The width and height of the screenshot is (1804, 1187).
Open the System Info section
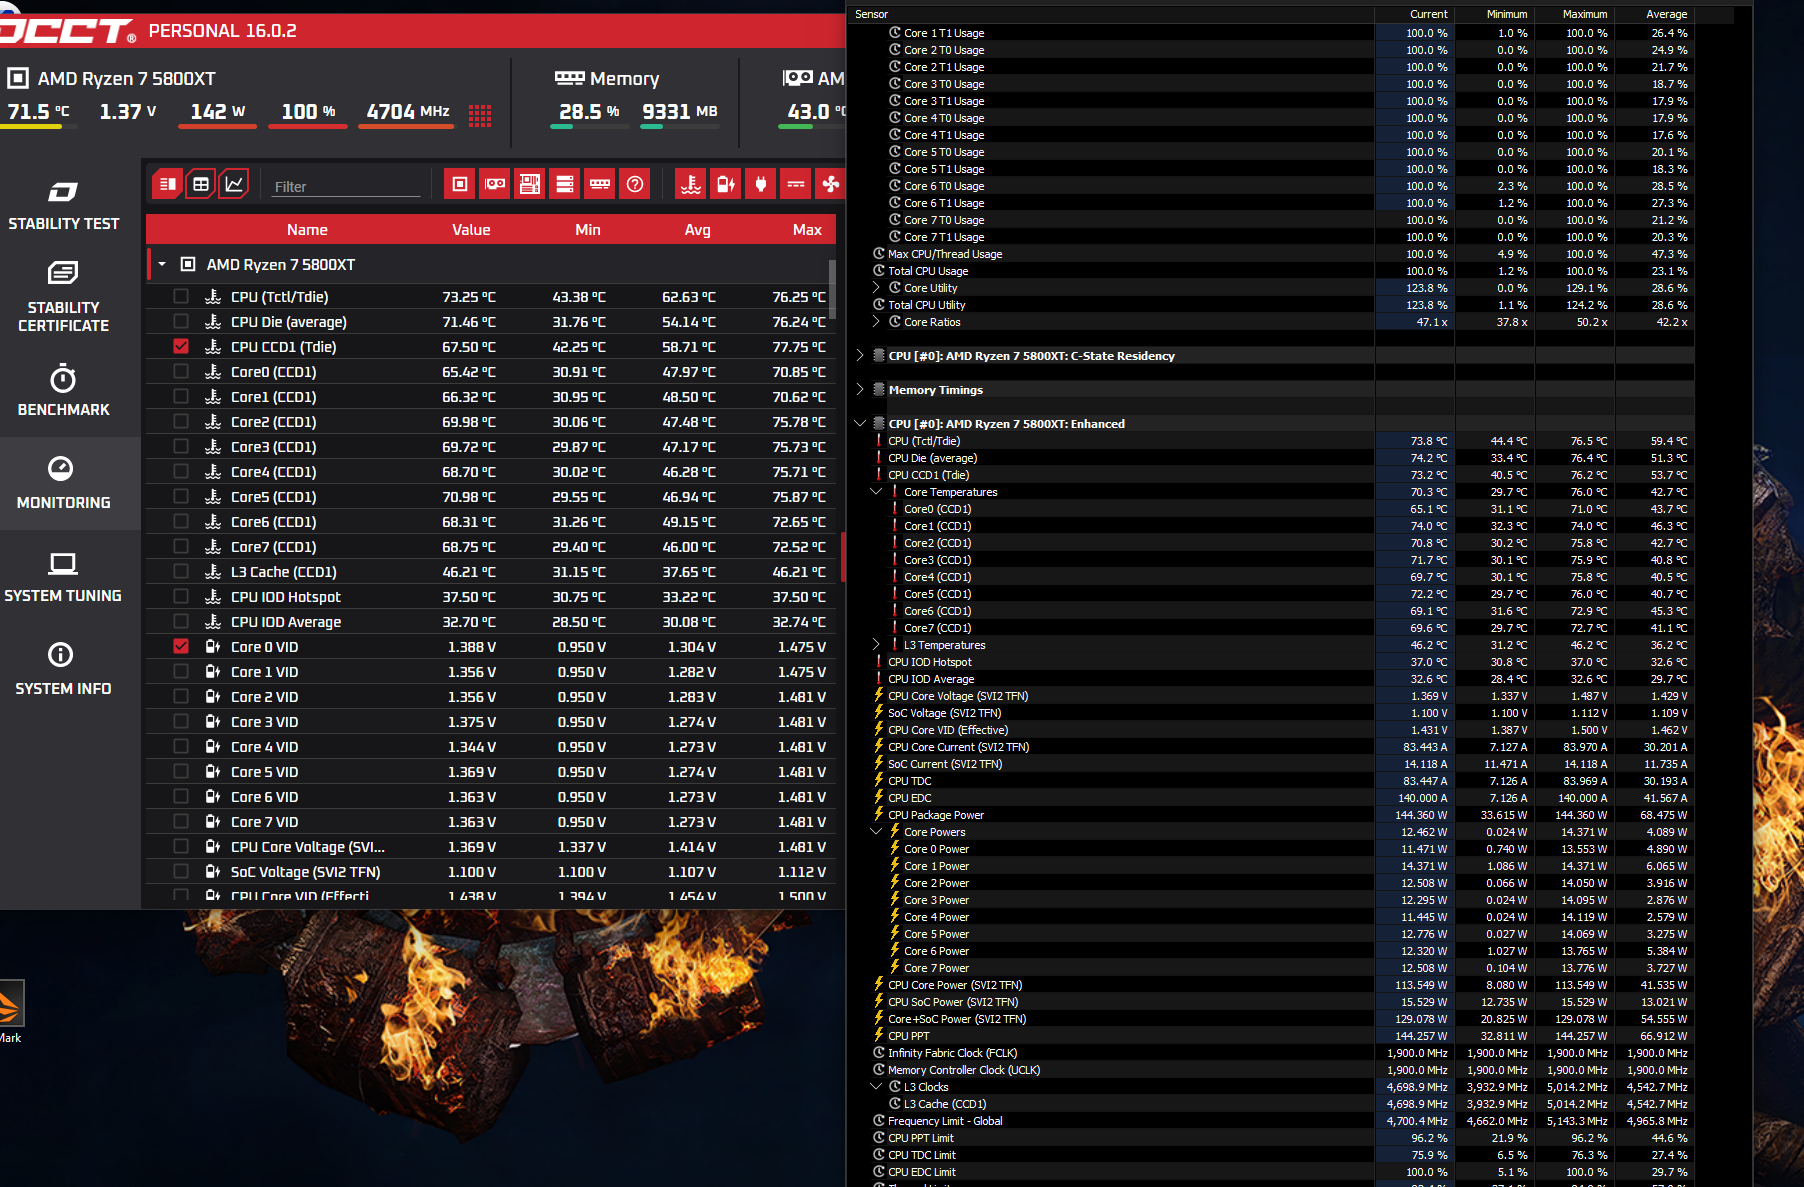tap(63, 670)
